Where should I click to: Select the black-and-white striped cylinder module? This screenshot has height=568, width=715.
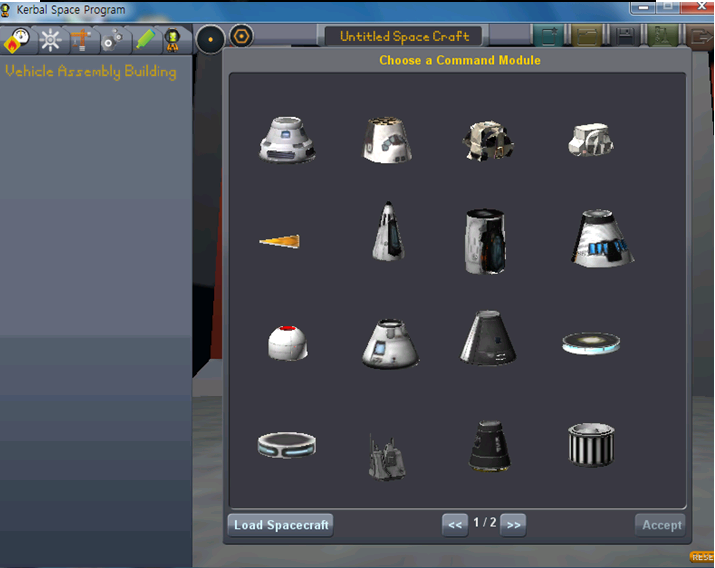click(591, 444)
